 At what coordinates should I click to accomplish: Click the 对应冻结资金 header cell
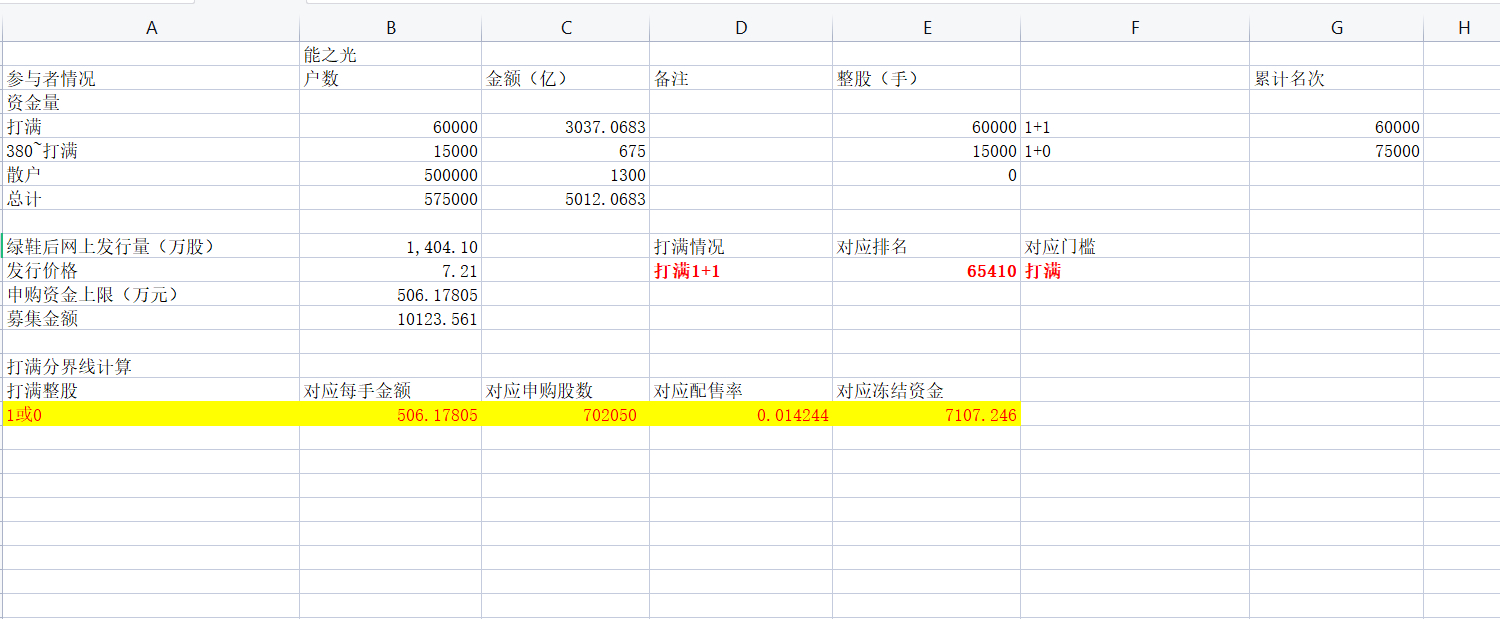click(927, 391)
